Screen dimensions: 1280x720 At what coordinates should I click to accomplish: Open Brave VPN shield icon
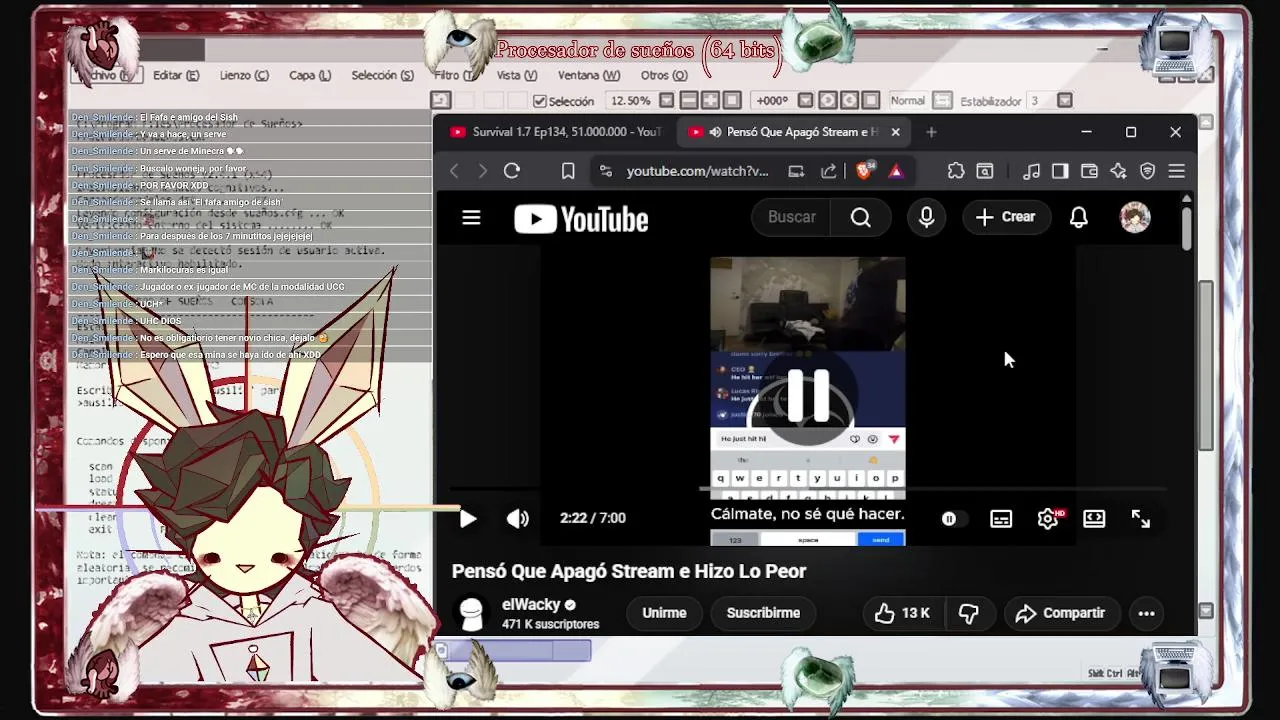click(x=1148, y=171)
